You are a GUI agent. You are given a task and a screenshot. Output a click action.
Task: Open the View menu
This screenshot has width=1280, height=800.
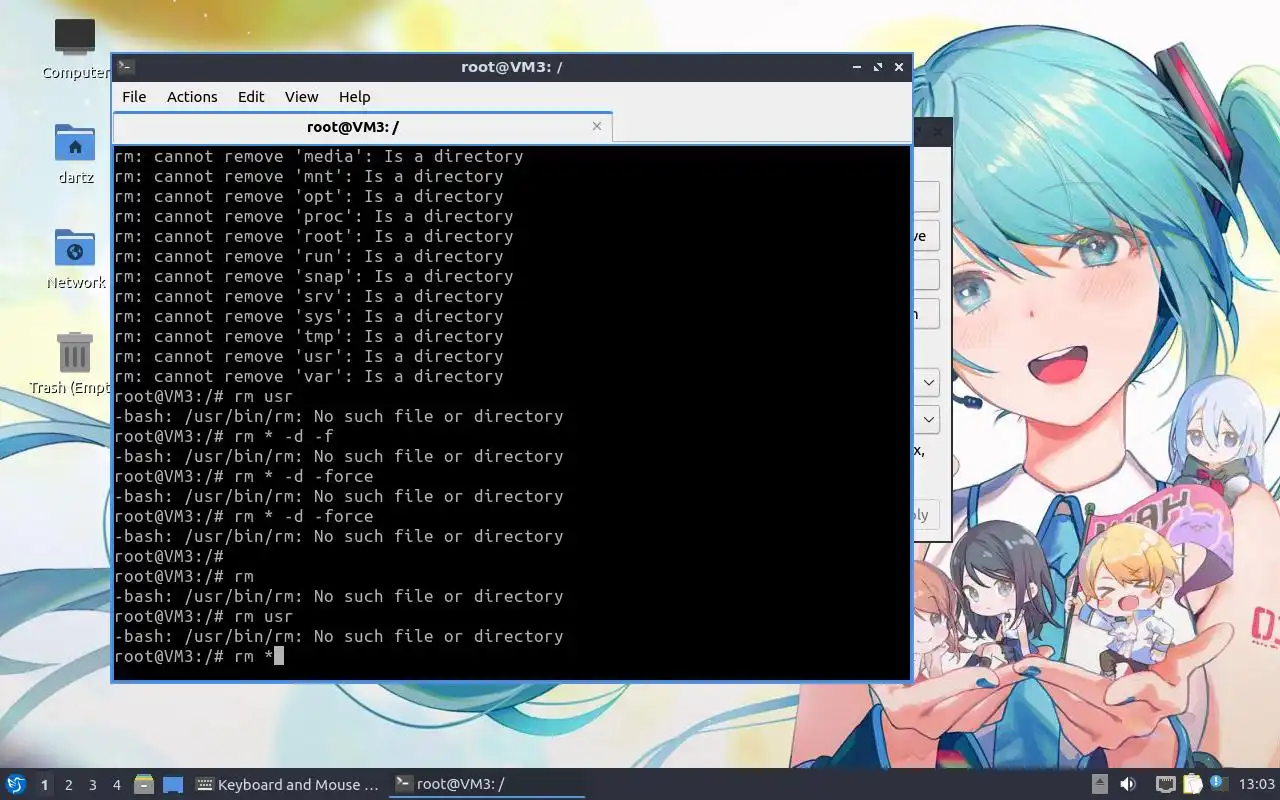(301, 97)
